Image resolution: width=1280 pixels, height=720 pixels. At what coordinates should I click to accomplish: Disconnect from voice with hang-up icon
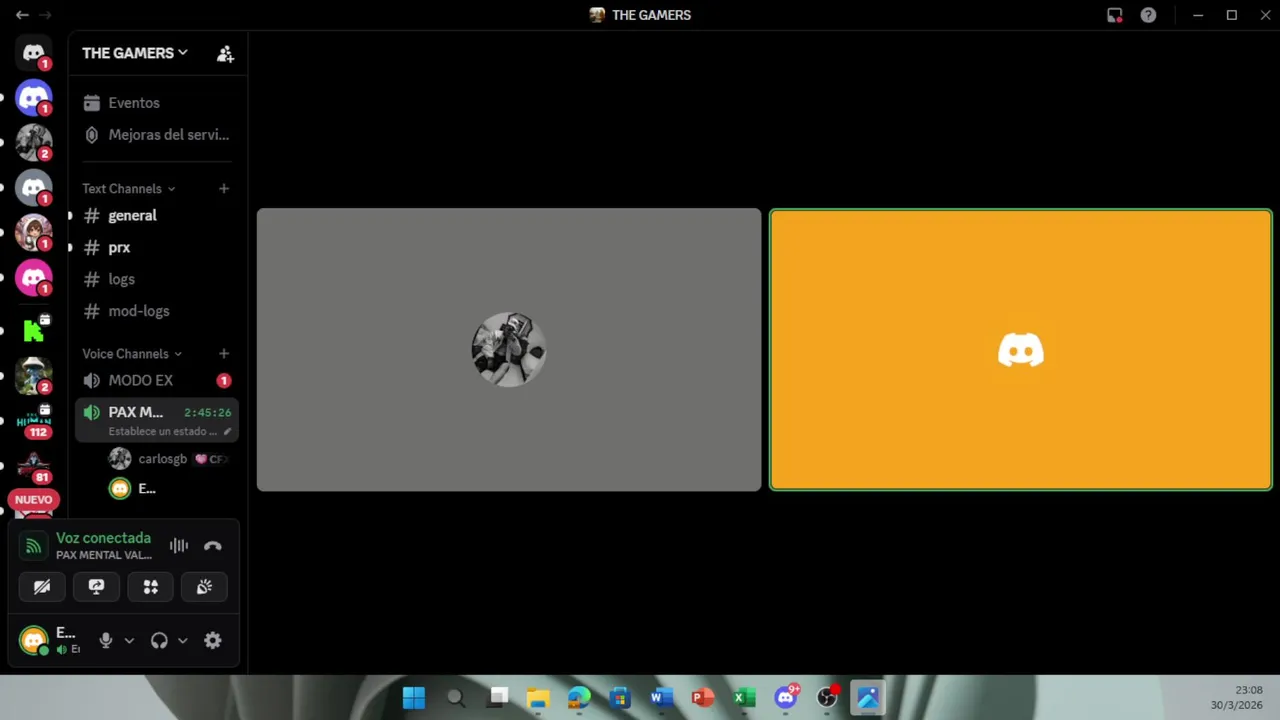coord(212,546)
